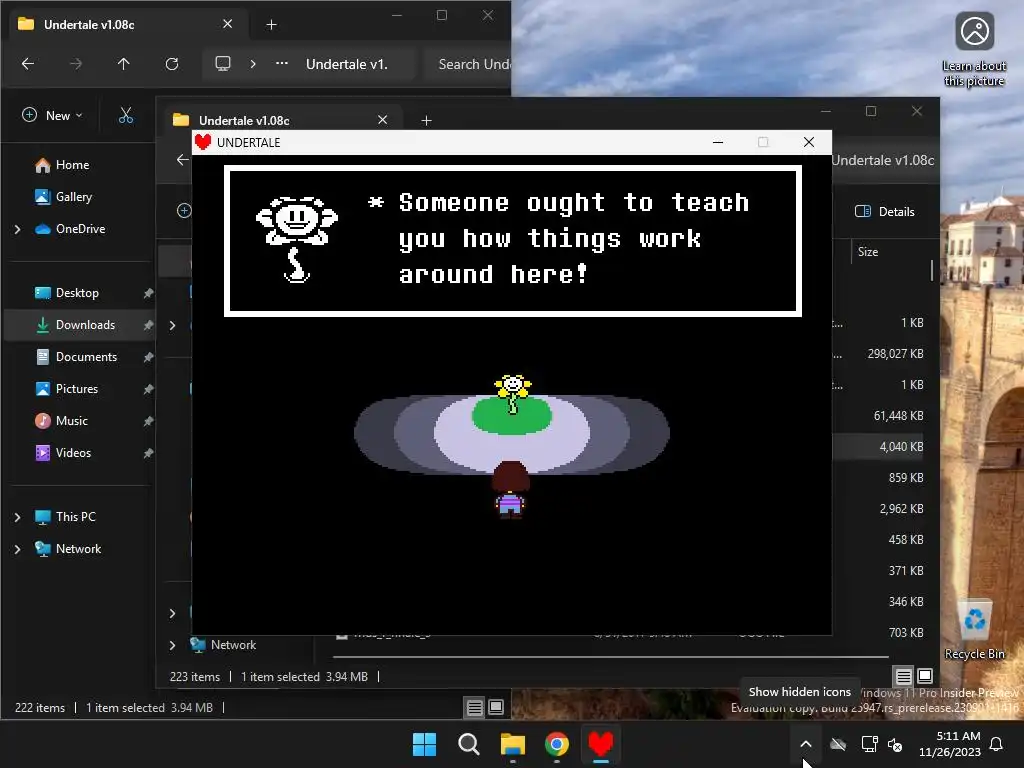
Task: Expand breadcrumb chevron next to monitor icon
Action: coord(253,64)
